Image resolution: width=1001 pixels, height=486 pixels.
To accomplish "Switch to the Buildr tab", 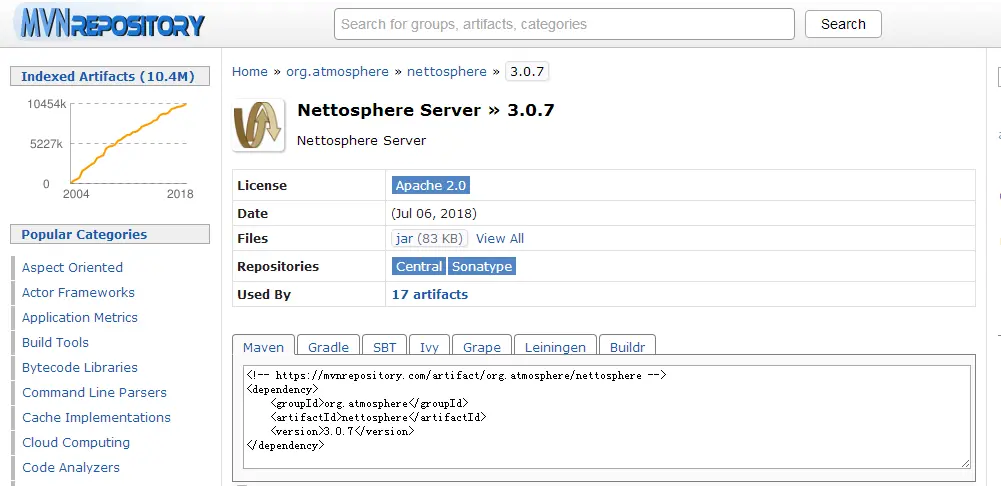I will (x=628, y=347).
